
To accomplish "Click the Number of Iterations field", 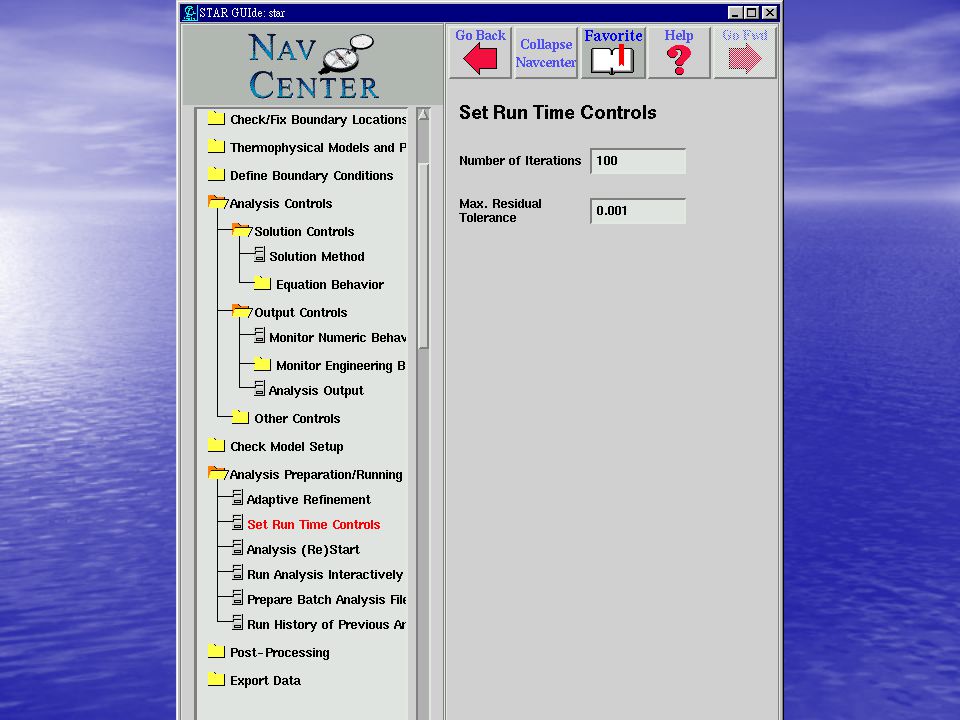I will 638,161.
